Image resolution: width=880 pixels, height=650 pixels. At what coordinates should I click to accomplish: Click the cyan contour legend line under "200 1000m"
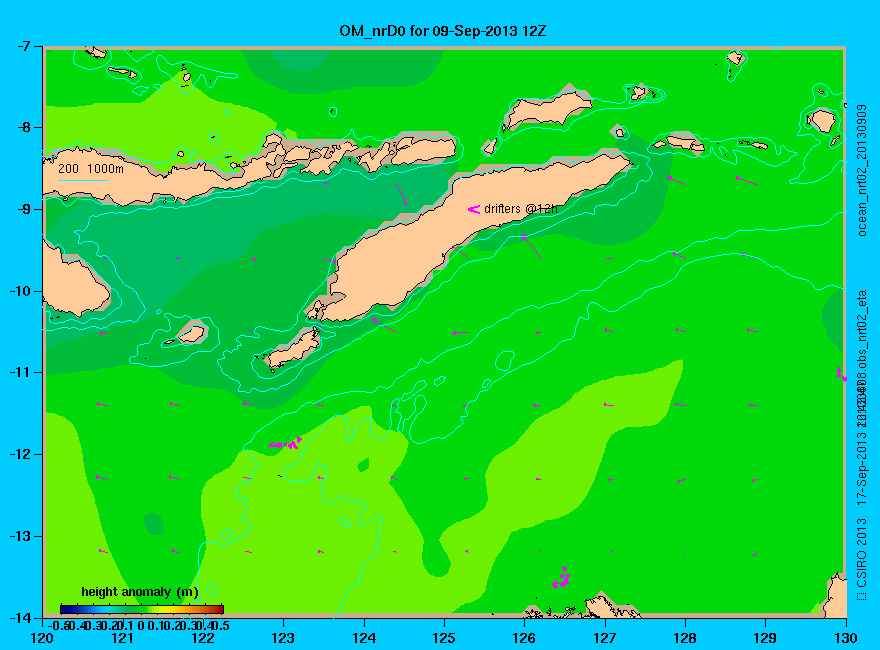pos(82,180)
